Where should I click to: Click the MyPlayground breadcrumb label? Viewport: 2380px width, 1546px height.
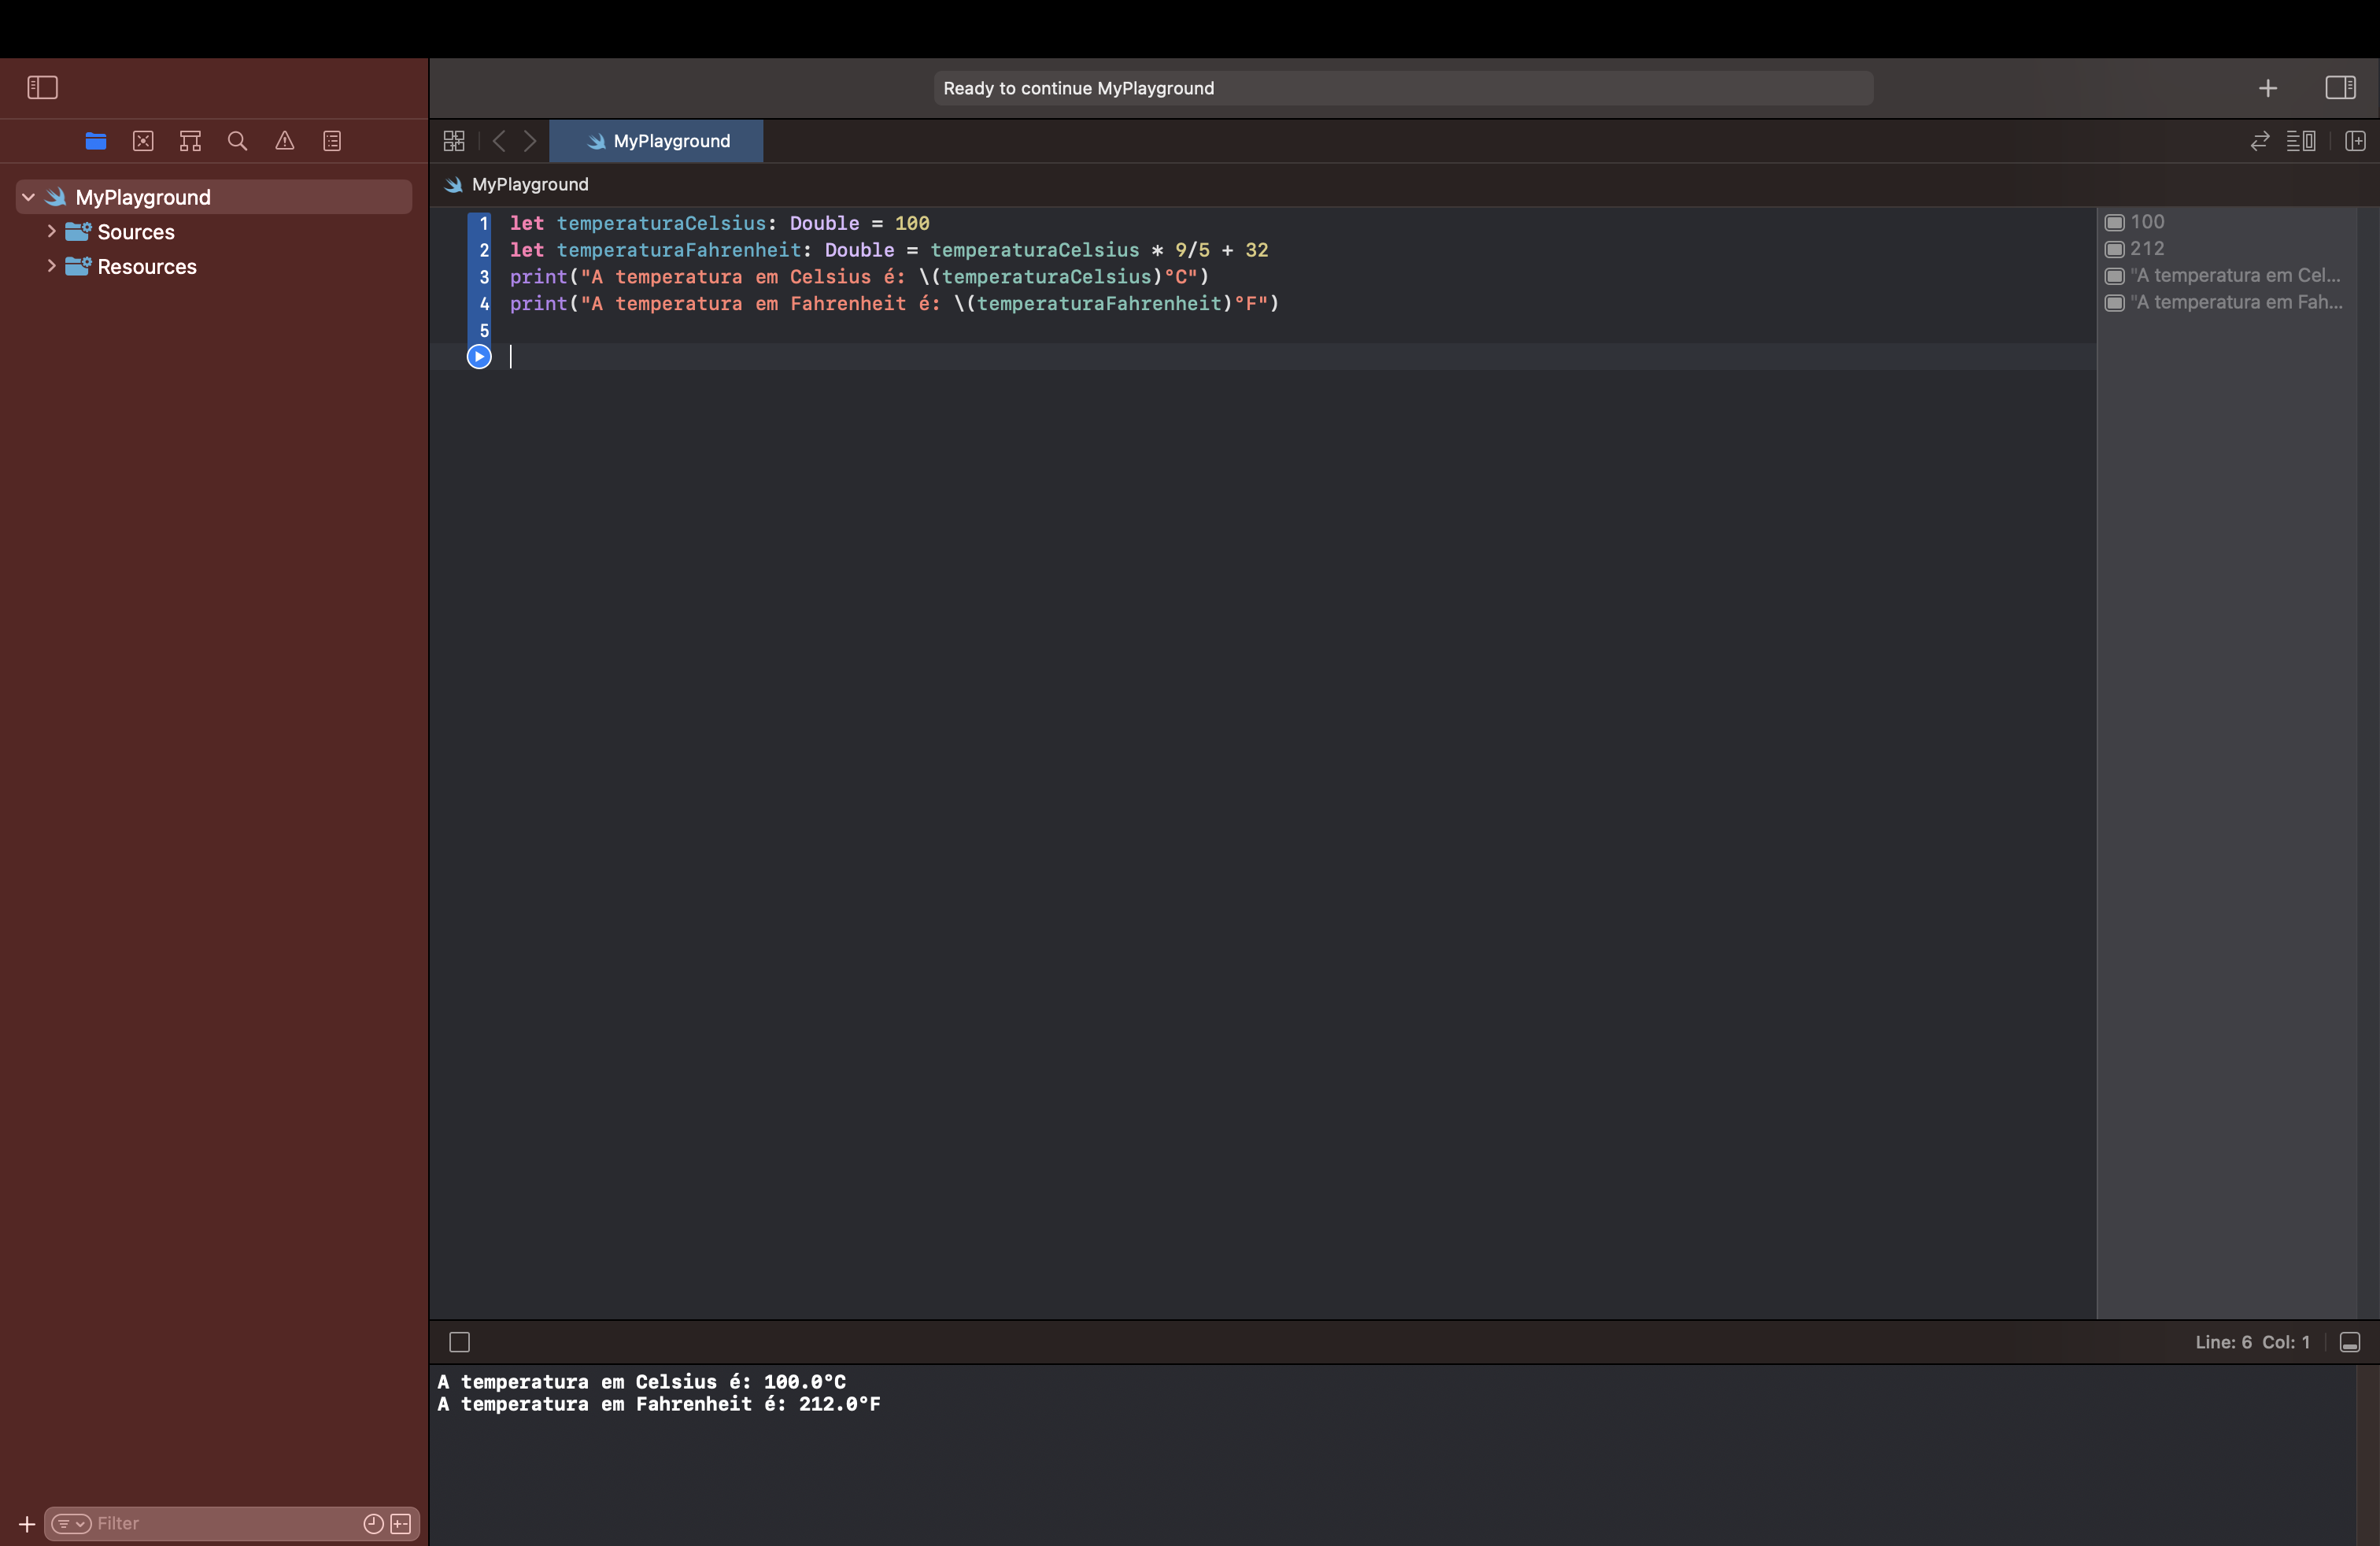[x=529, y=184]
